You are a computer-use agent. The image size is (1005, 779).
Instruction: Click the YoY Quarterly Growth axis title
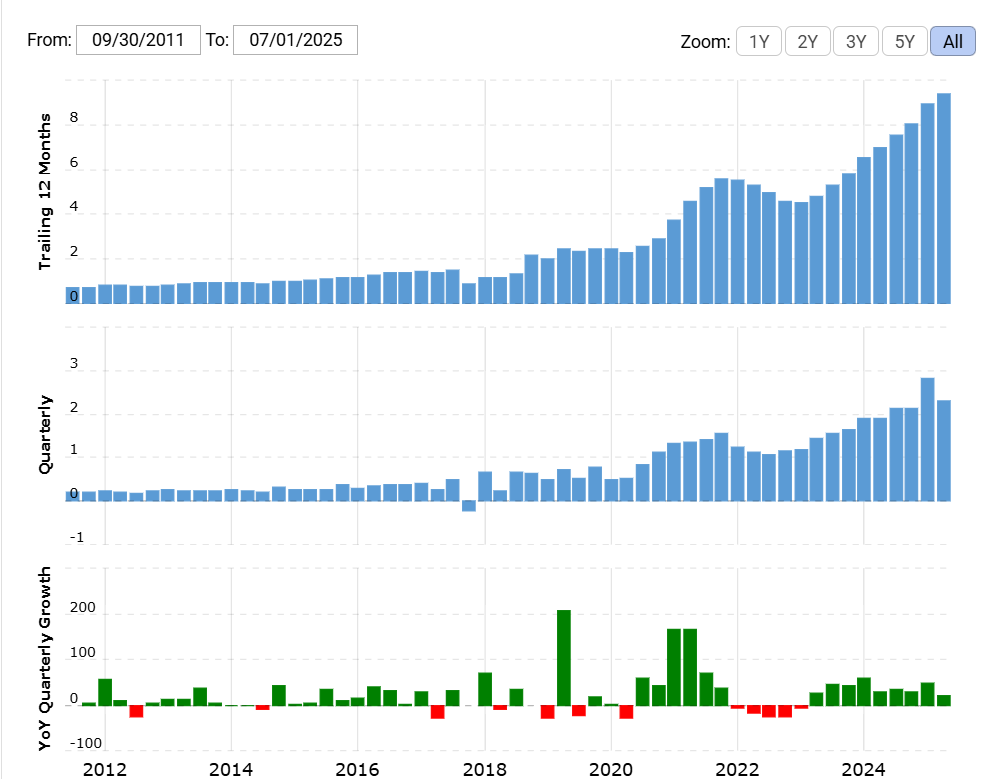45,659
